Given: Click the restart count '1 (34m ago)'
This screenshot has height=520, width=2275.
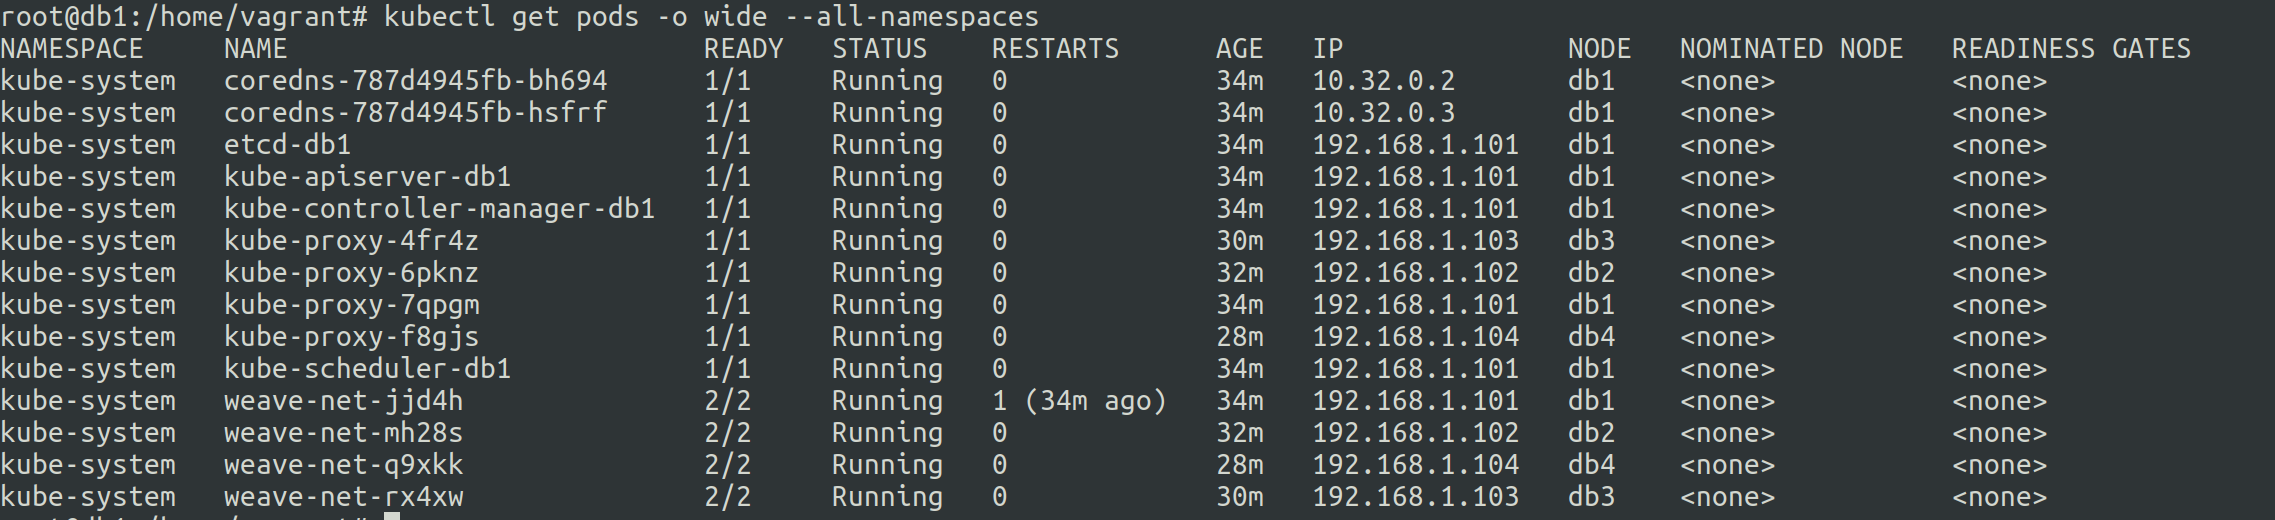Looking at the screenshot, I should point(1079,401).
